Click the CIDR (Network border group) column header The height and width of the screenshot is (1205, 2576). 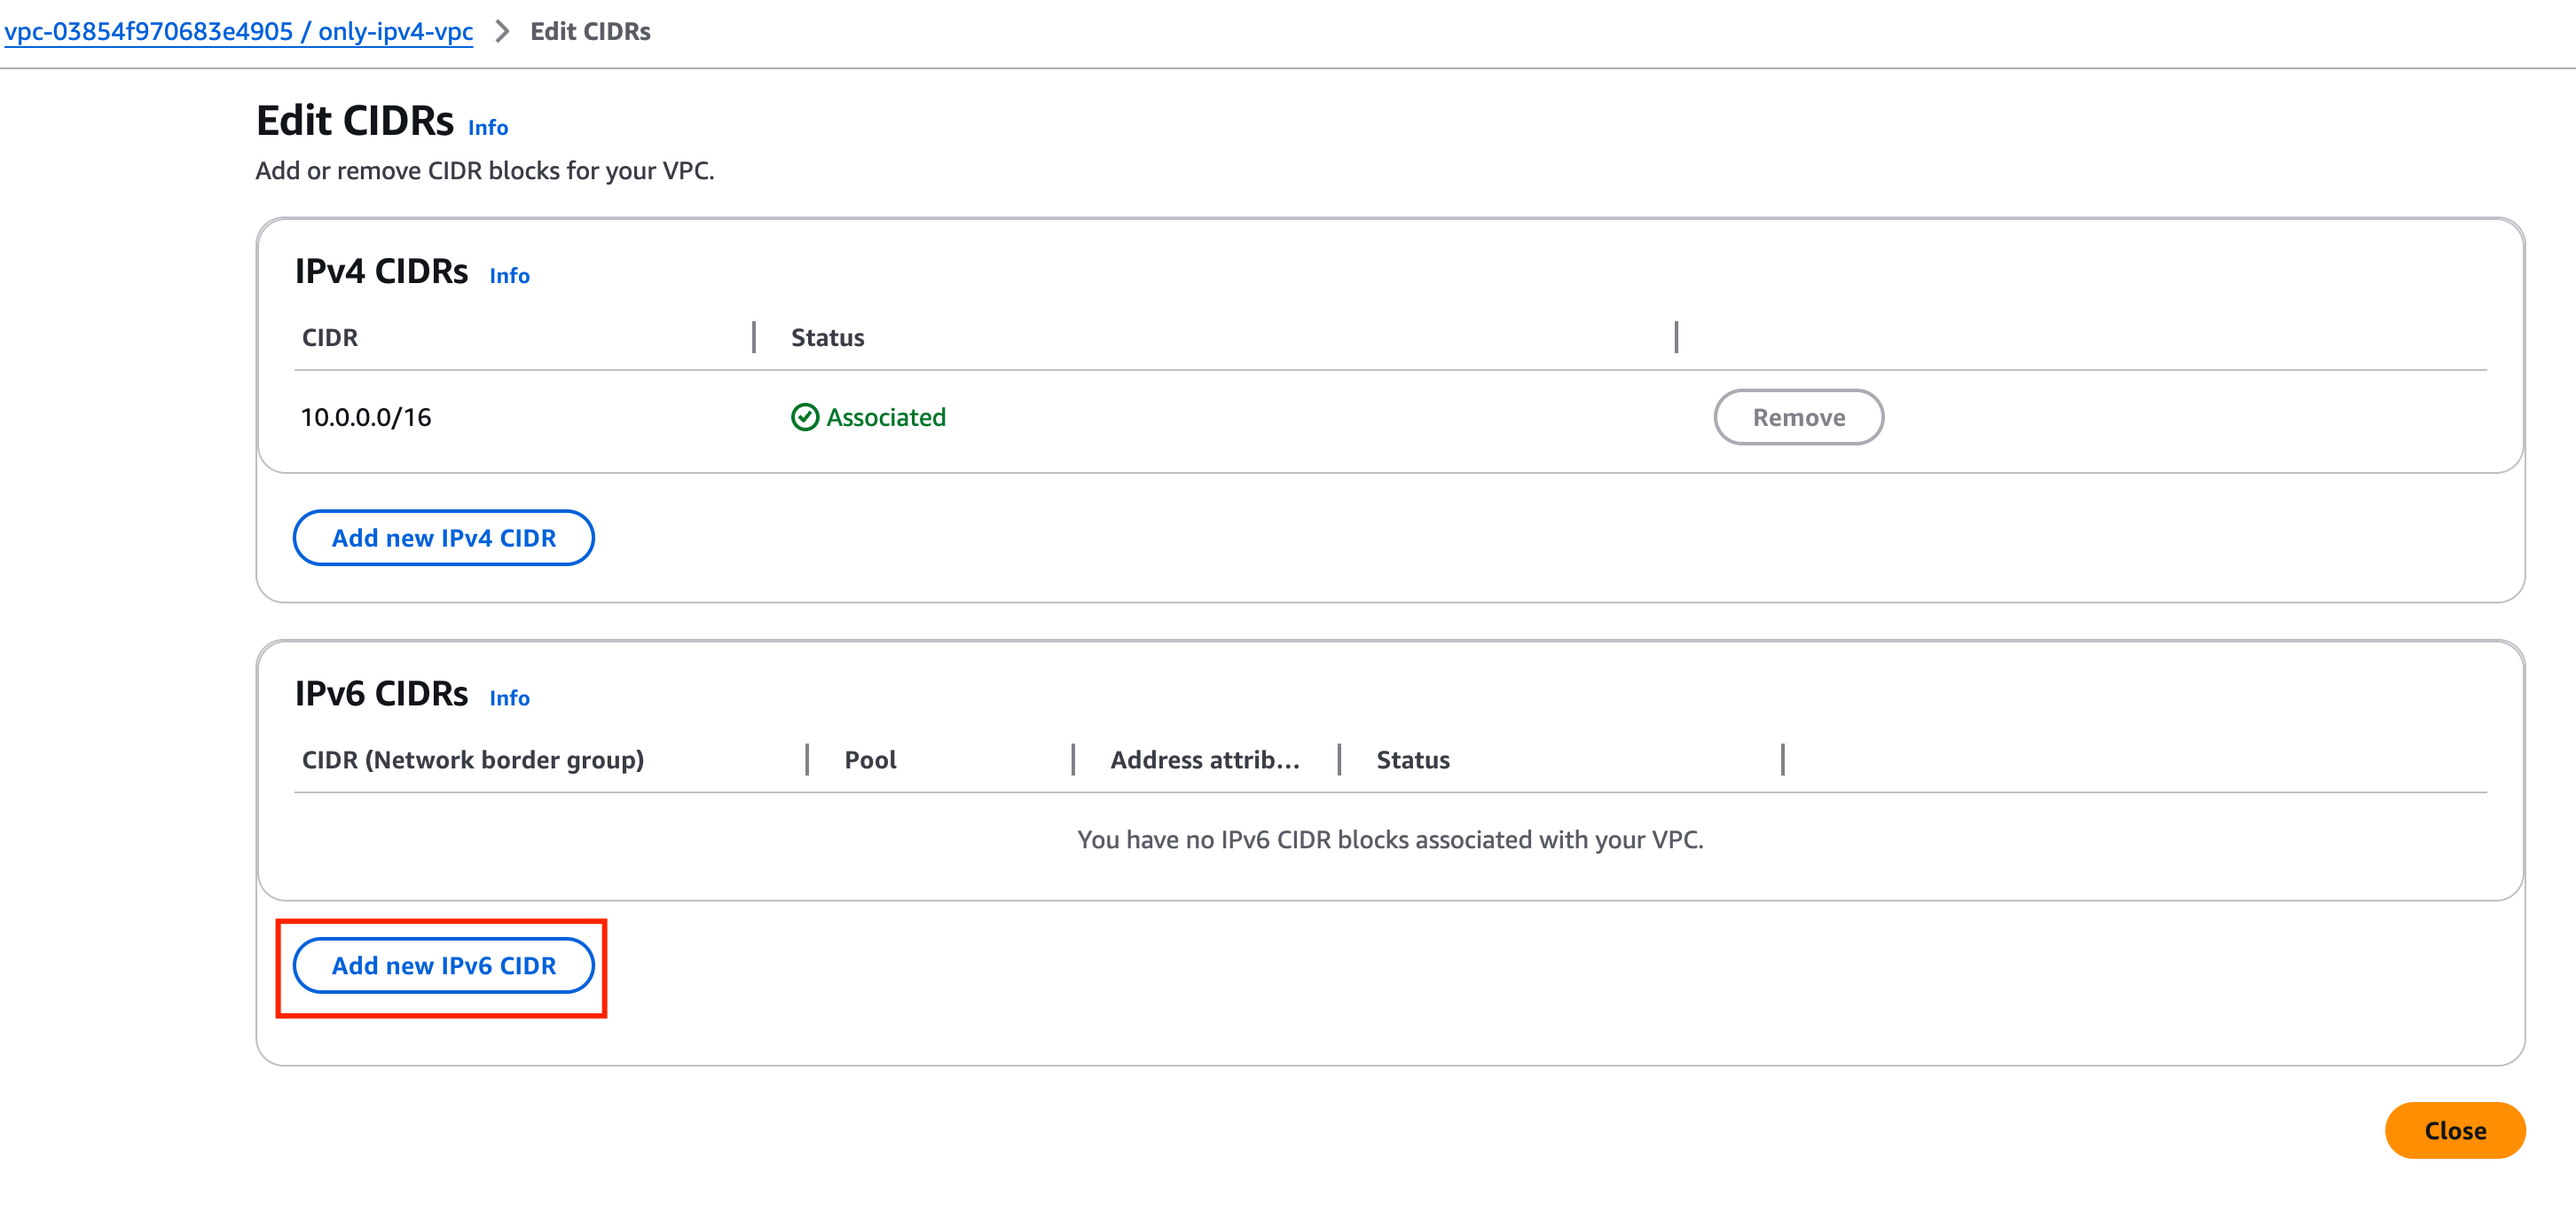coord(473,760)
